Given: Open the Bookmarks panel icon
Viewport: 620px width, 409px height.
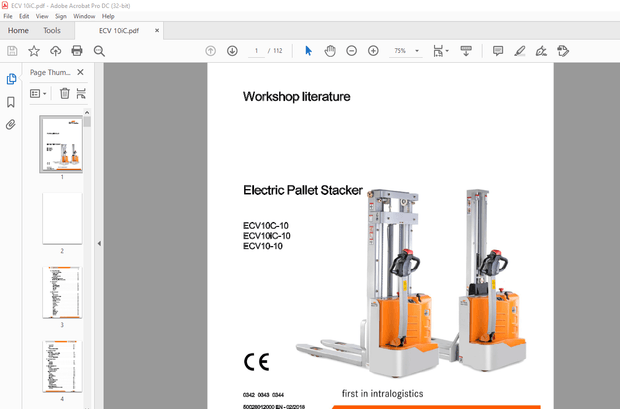Looking at the screenshot, I should [x=11, y=102].
